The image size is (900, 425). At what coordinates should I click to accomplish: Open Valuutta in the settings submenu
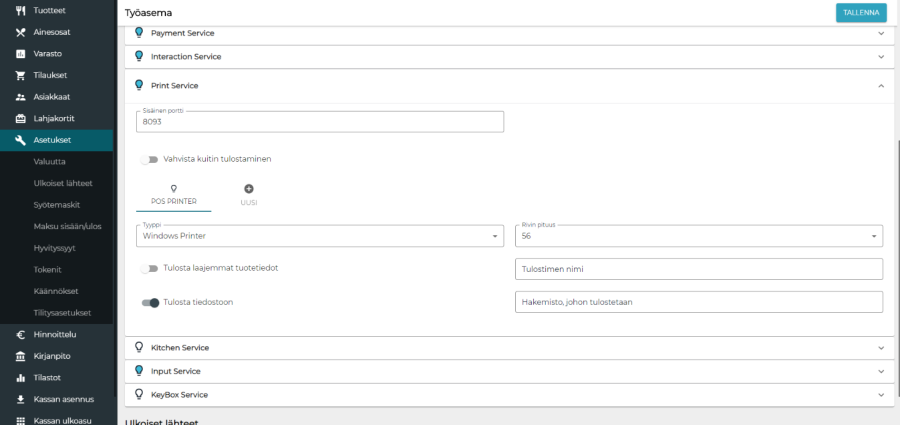(x=50, y=161)
